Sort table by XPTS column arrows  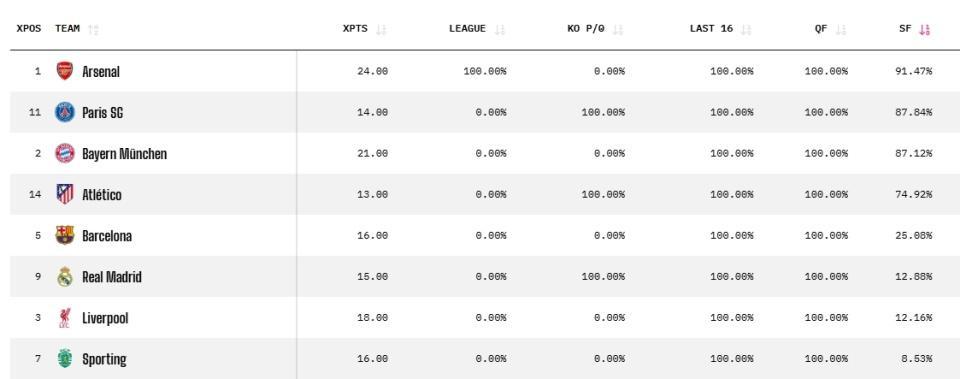click(381, 29)
